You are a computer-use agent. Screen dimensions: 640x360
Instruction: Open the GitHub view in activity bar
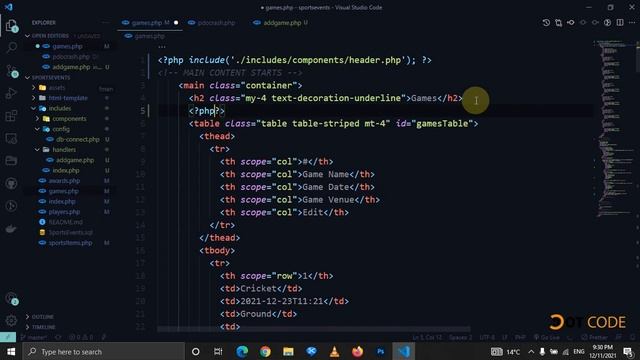[11, 183]
